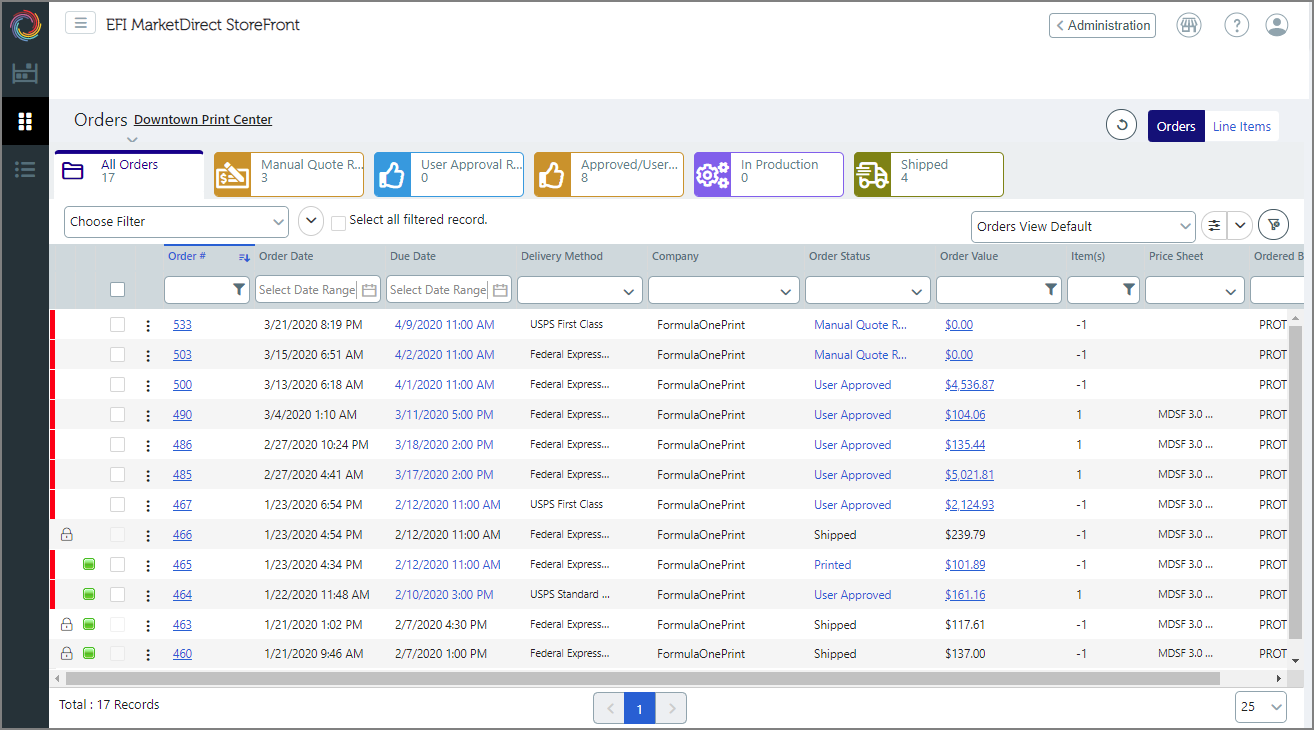Click the green status icon on order 465
Image resolution: width=1314 pixels, height=731 pixels.
pyautogui.click(x=89, y=565)
